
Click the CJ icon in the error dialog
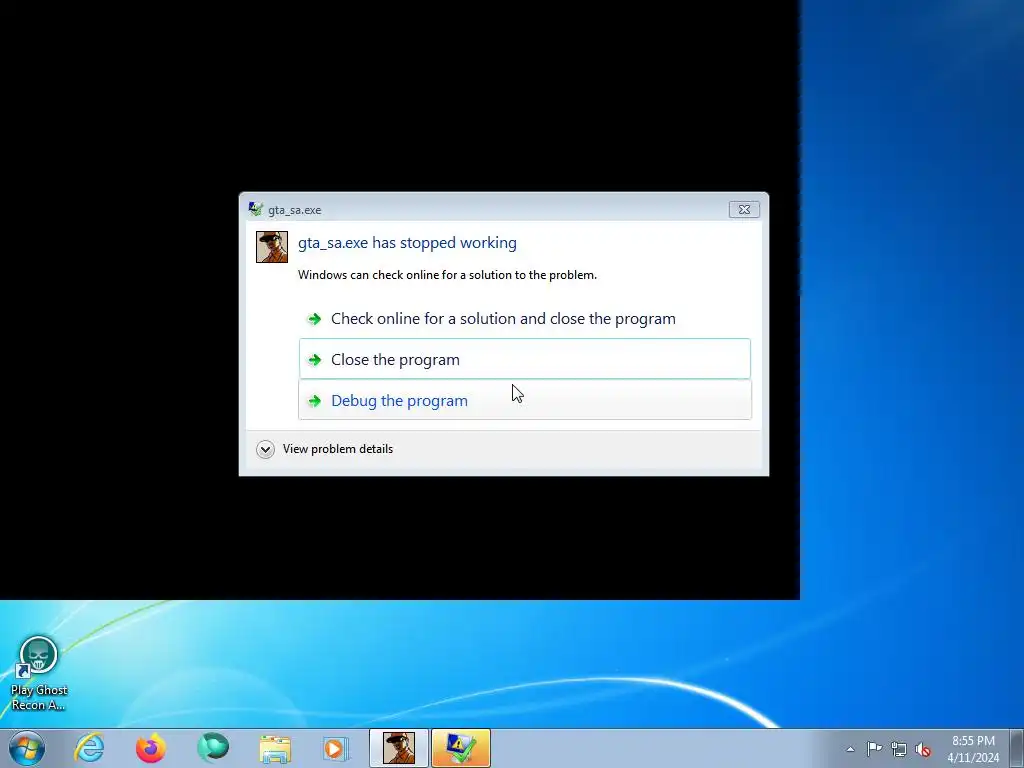point(272,247)
